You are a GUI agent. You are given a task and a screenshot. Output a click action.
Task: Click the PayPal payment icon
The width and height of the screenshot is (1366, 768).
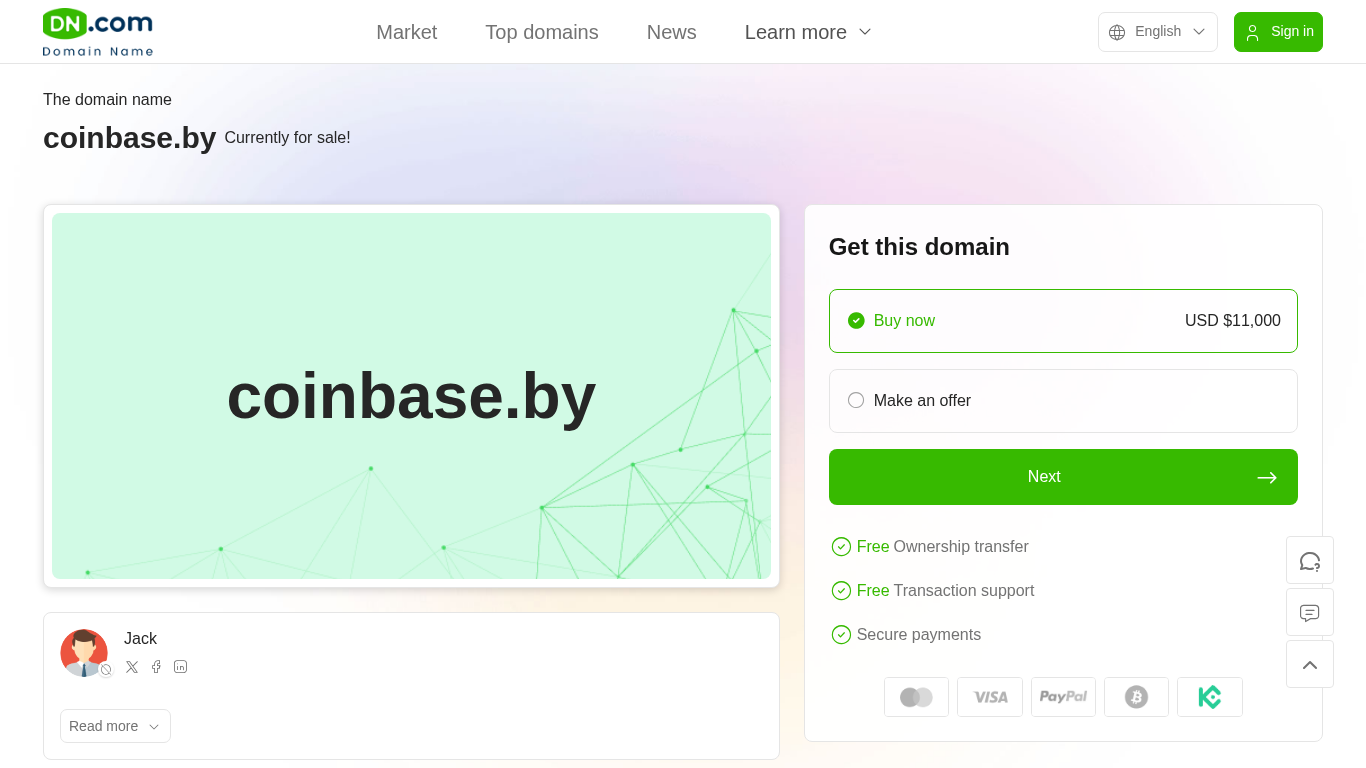coord(1063,697)
